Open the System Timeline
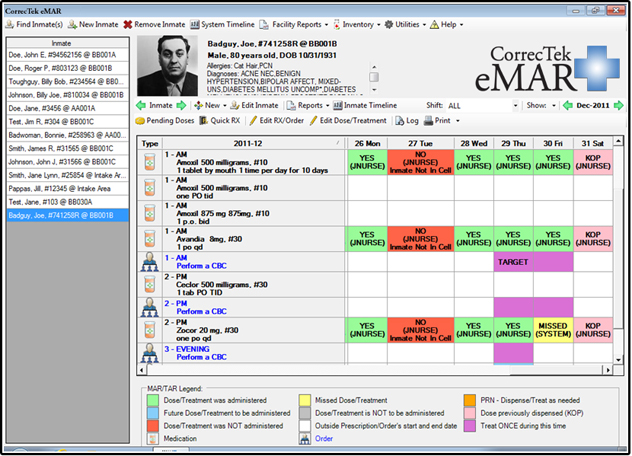This screenshot has width=632, height=456. click(x=221, y=23)
